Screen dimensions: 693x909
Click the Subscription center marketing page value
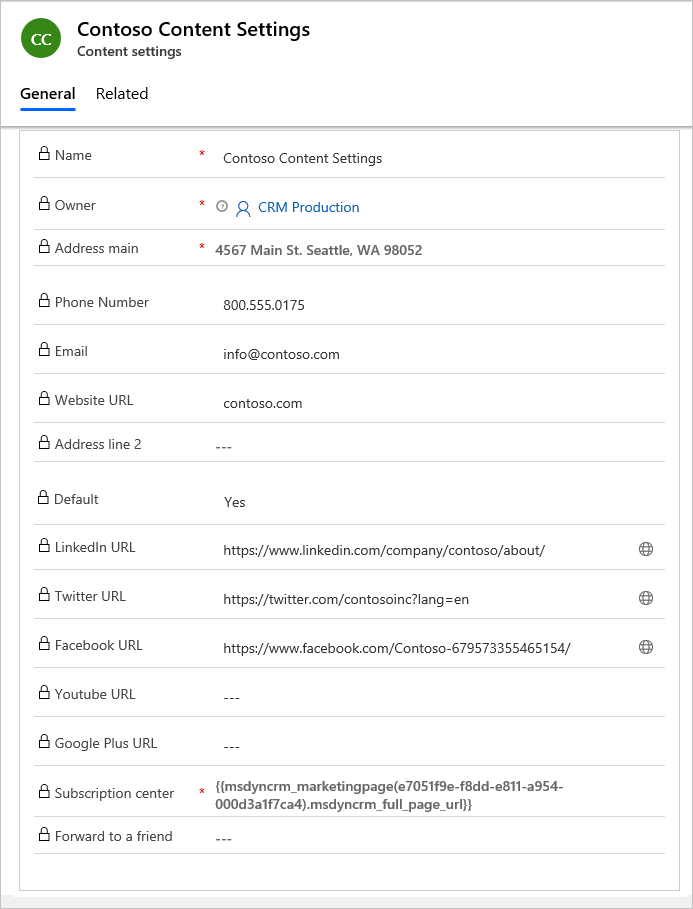pos(389,795)
